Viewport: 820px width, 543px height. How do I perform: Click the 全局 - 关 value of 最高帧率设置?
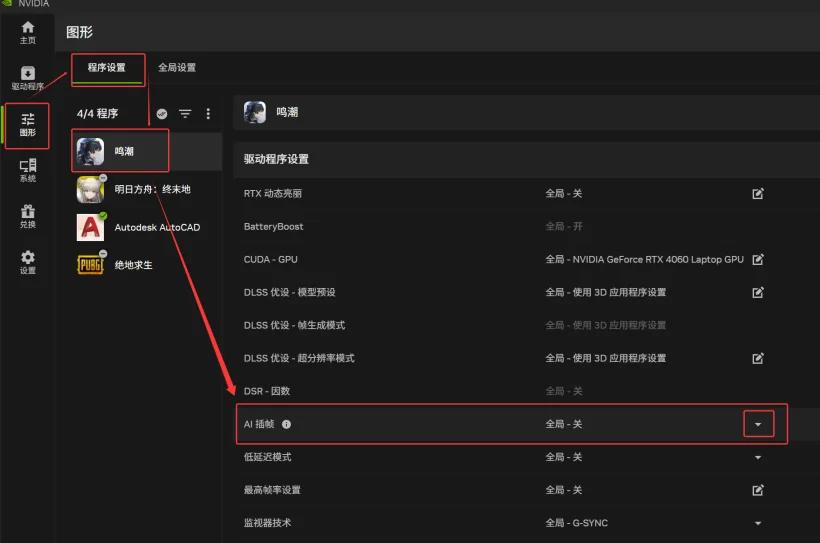564,490
